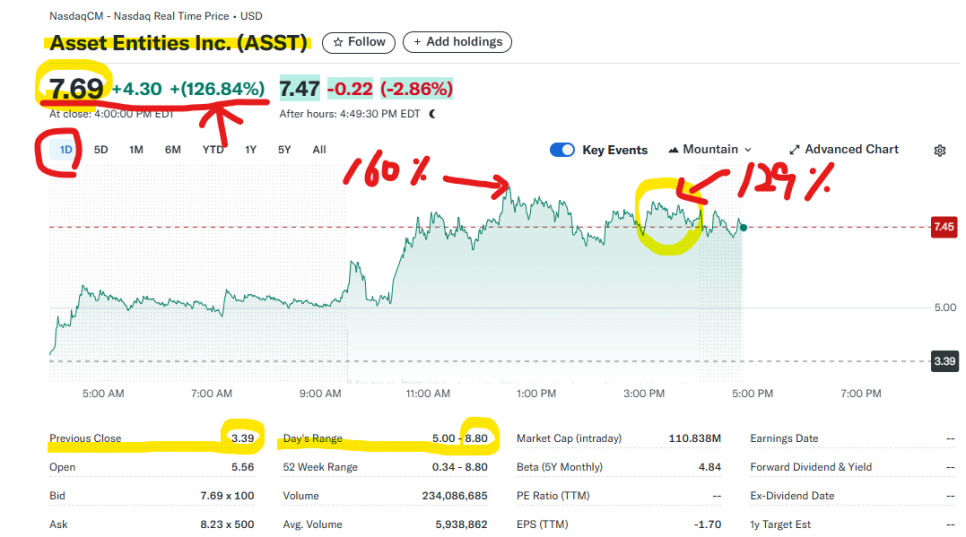Select the 1M time range tab
This screenshot has width=966, height=537.
(136, 150)
